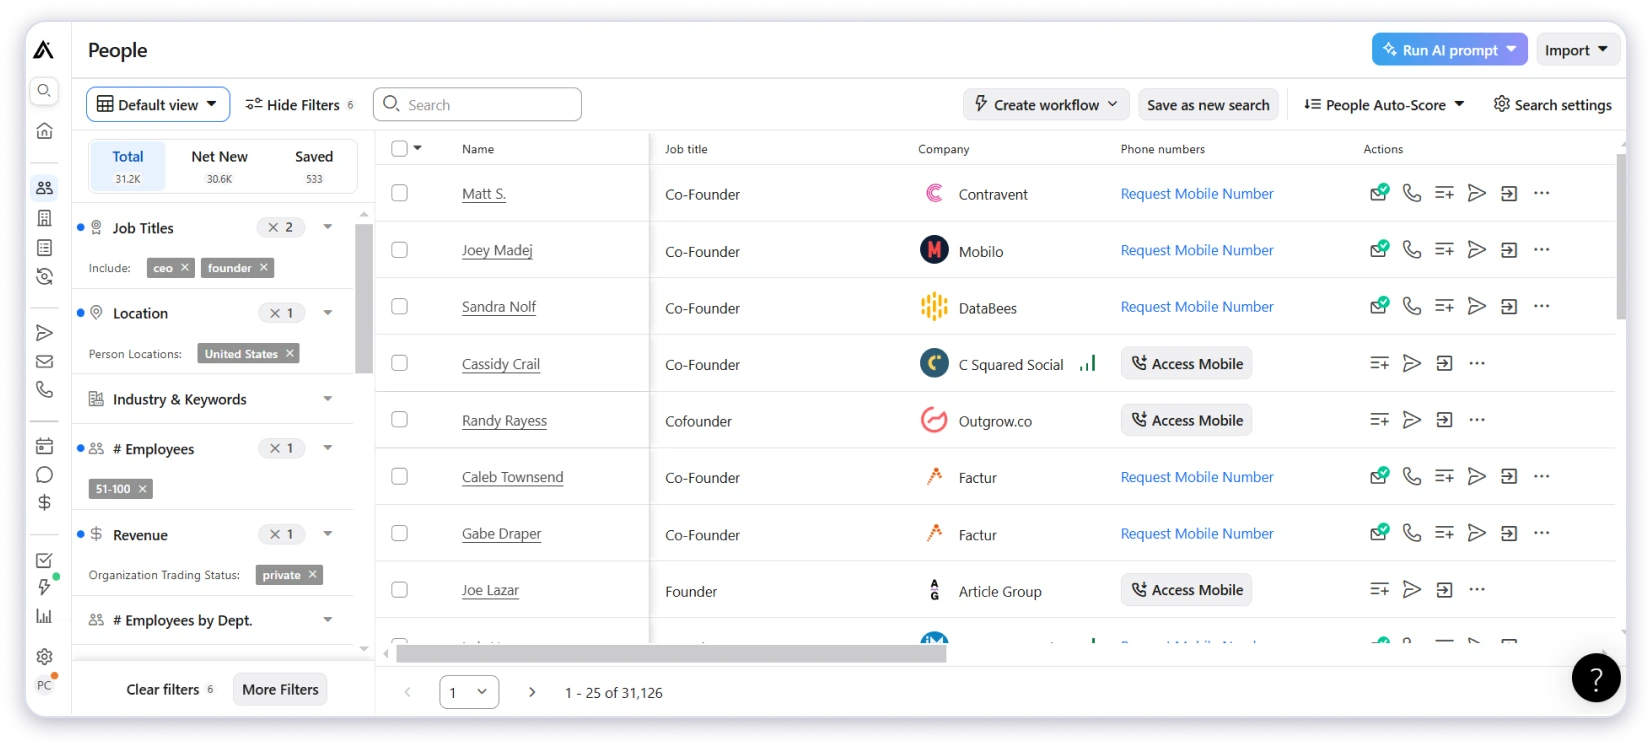The height and width of the screenshot is (747, 1652).
Task: Open more actions menu for Sandra Nolf
Action: click(x=1541, y=307)
